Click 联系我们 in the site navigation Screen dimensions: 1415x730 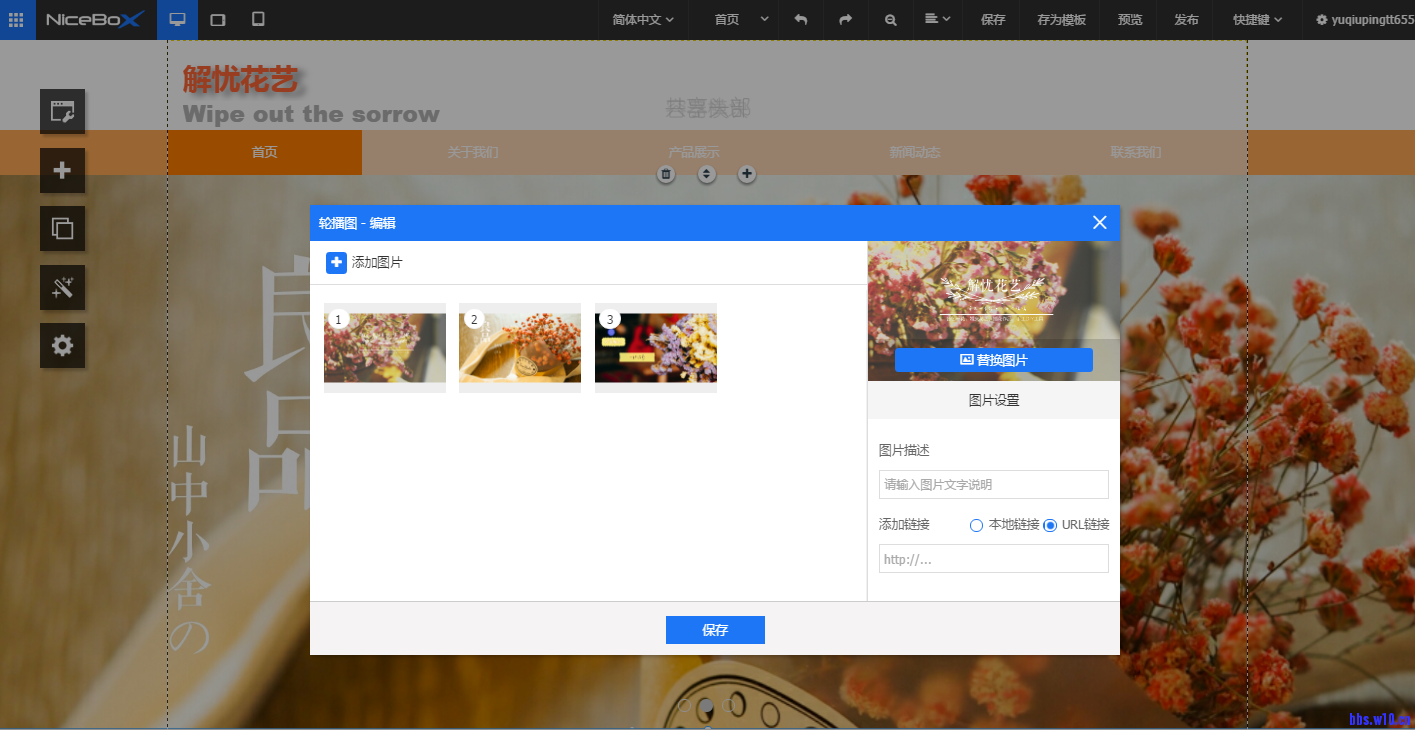pos(1136,152)
